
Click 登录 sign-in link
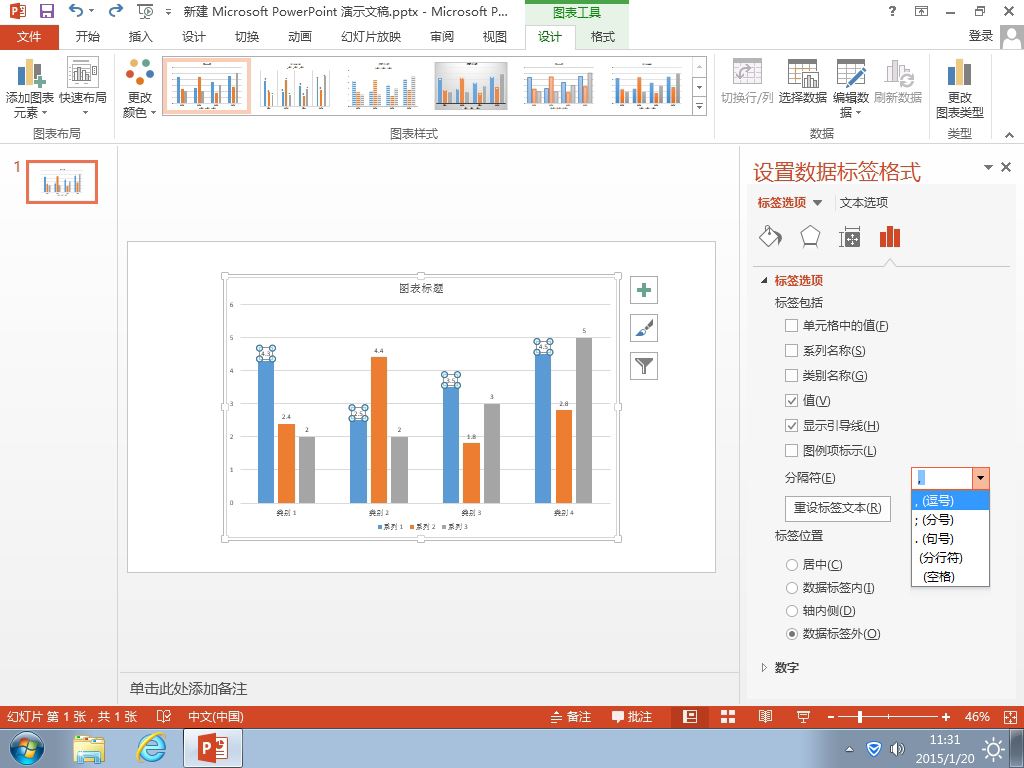coord(981,37)
